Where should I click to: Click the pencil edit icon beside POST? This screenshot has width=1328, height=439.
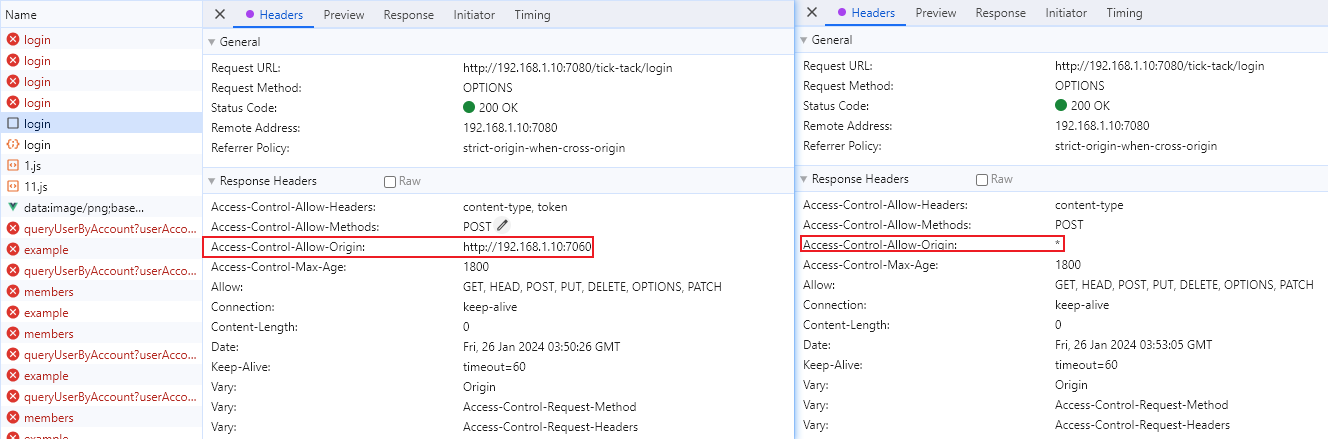pos(503,226)
